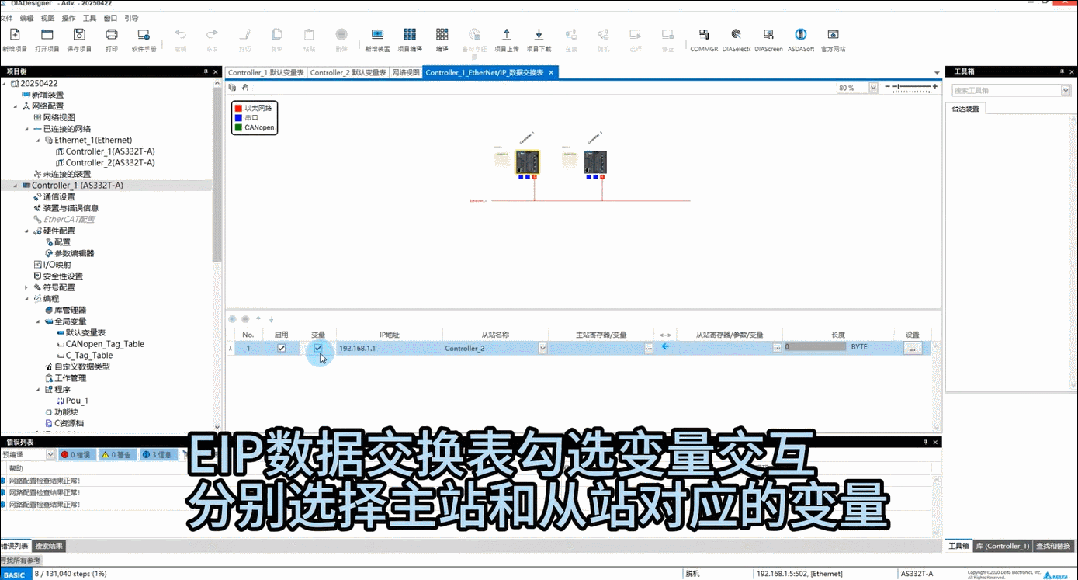Close the Controller_1_EtherNet/IP data exchange tab
The image size is (1078, 580).
(551, 72)
